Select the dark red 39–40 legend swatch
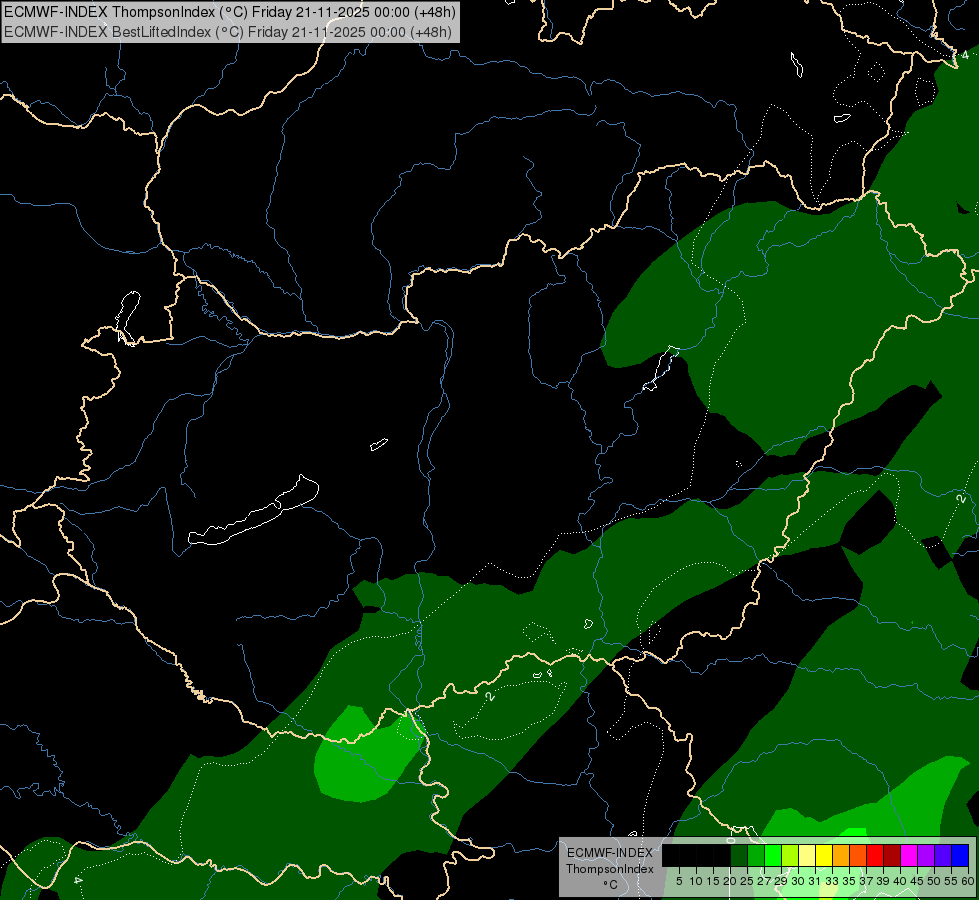The width and height of the screenshot is (979, 900). coord(892,855)
